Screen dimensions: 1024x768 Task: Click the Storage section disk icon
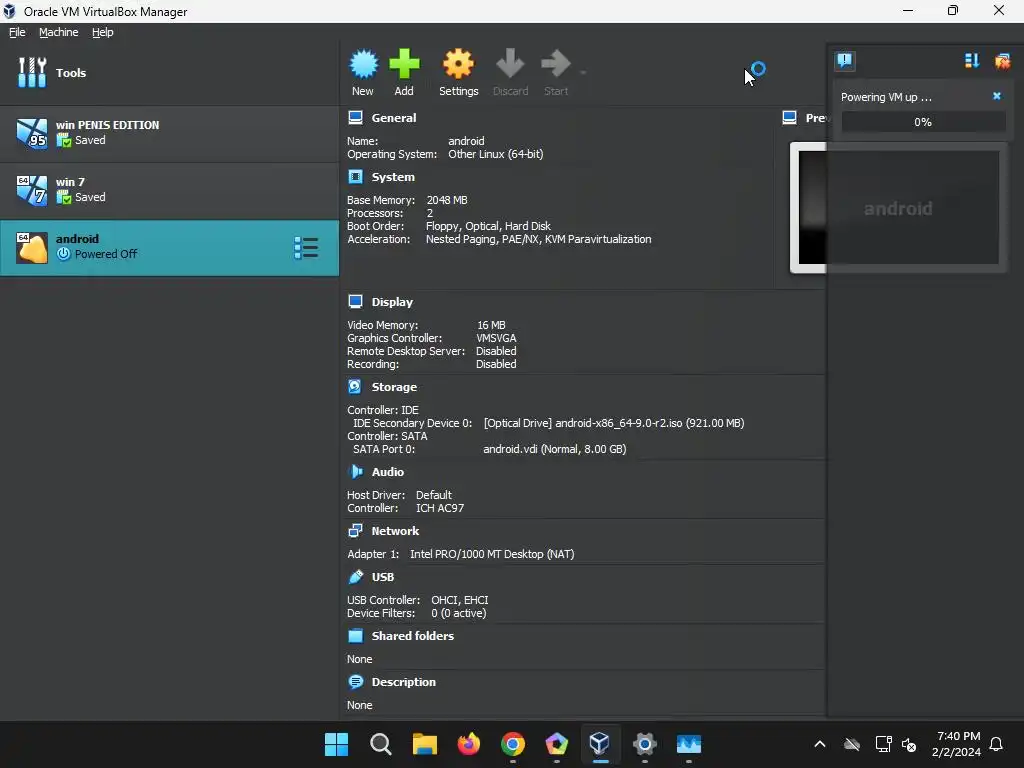[x=355, y=387]
